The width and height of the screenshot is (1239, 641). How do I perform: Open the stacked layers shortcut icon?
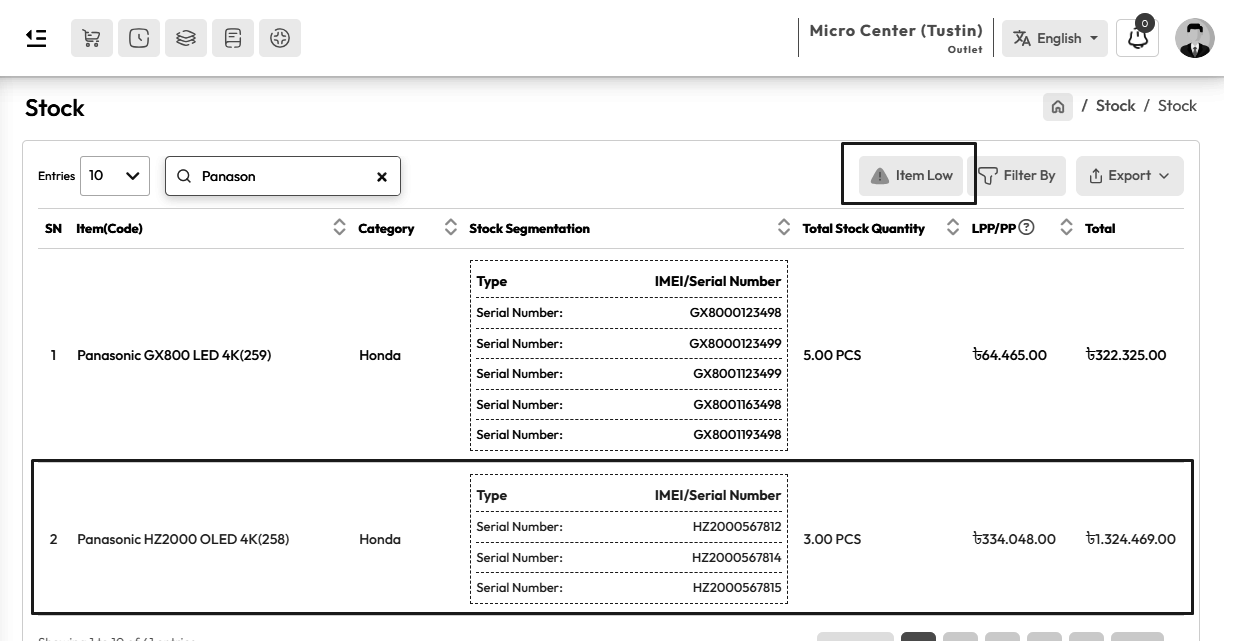point(186,38)
